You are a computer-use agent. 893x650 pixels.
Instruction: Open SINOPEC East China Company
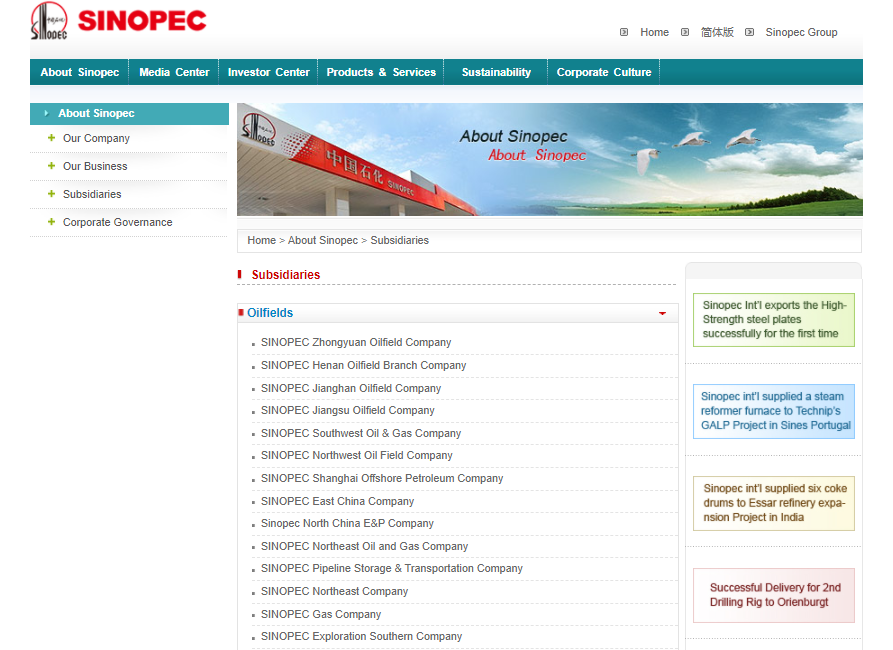coord(337,501)
